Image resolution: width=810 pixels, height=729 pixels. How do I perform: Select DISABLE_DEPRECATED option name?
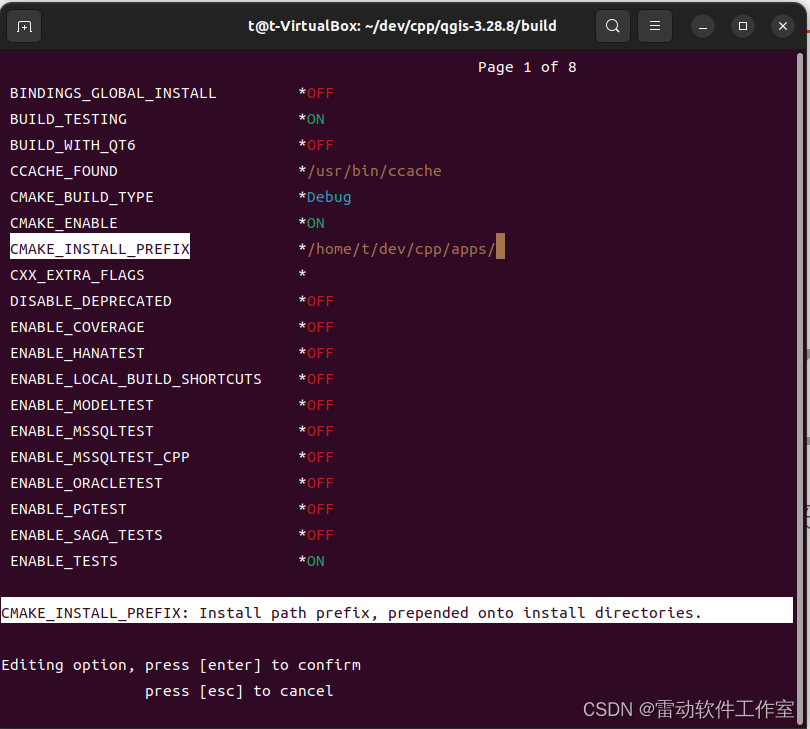coord(91,301)
